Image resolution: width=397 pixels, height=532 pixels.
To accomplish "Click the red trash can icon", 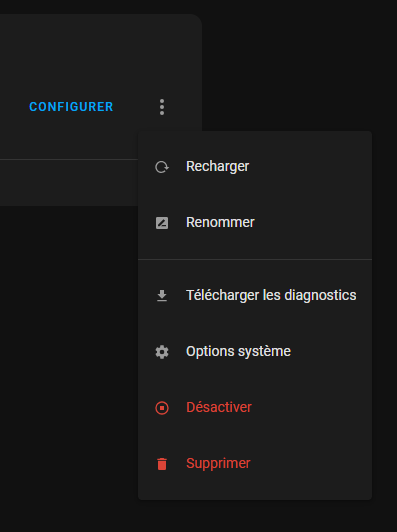I will (162, 464).
